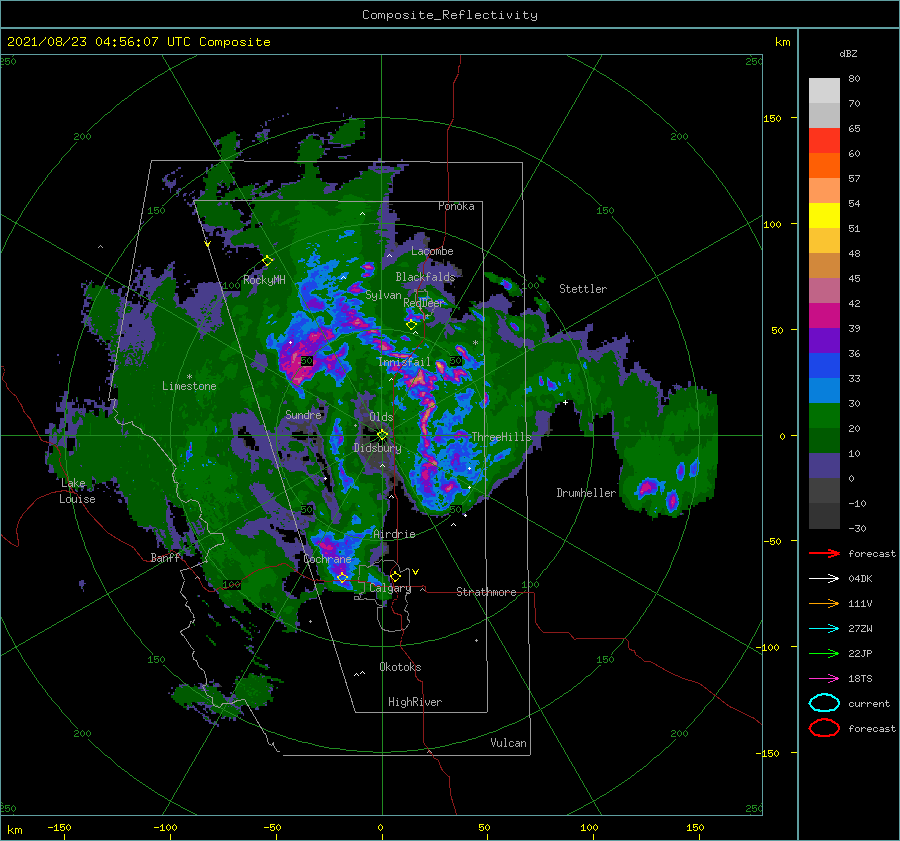Screen dimensions: 900x841
Task: Click the red 65 dBZ swatch
Action: pos(824,141)
